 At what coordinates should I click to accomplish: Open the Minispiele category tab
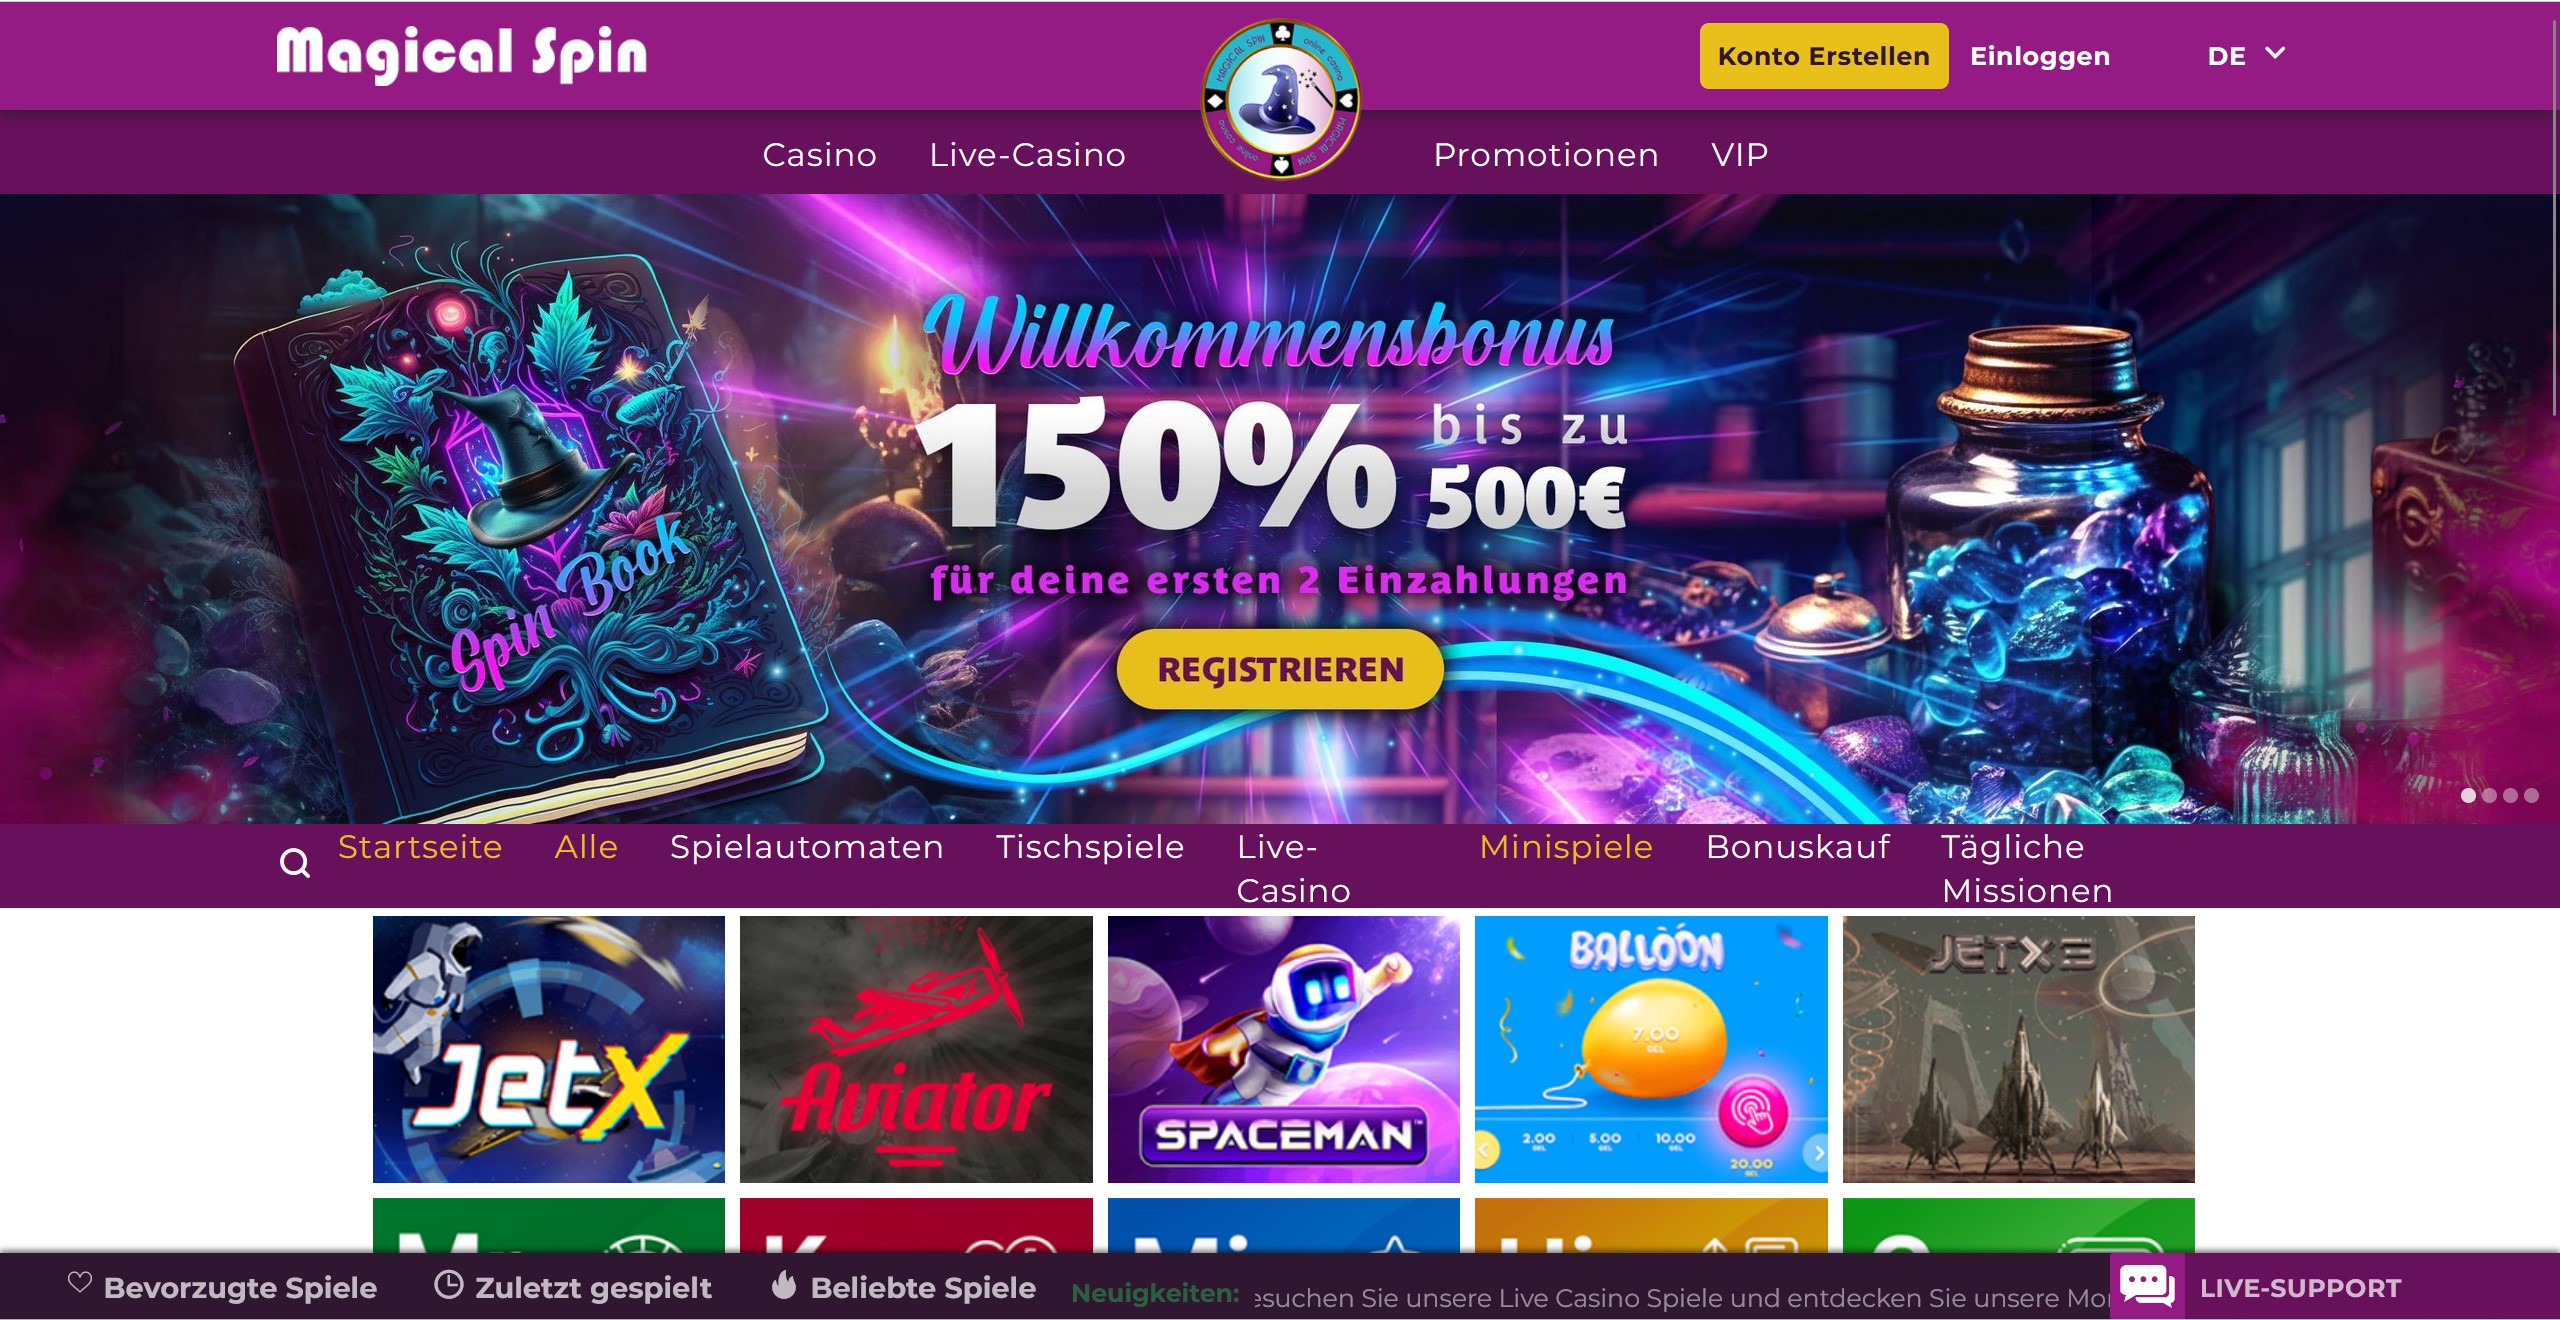1566,847
